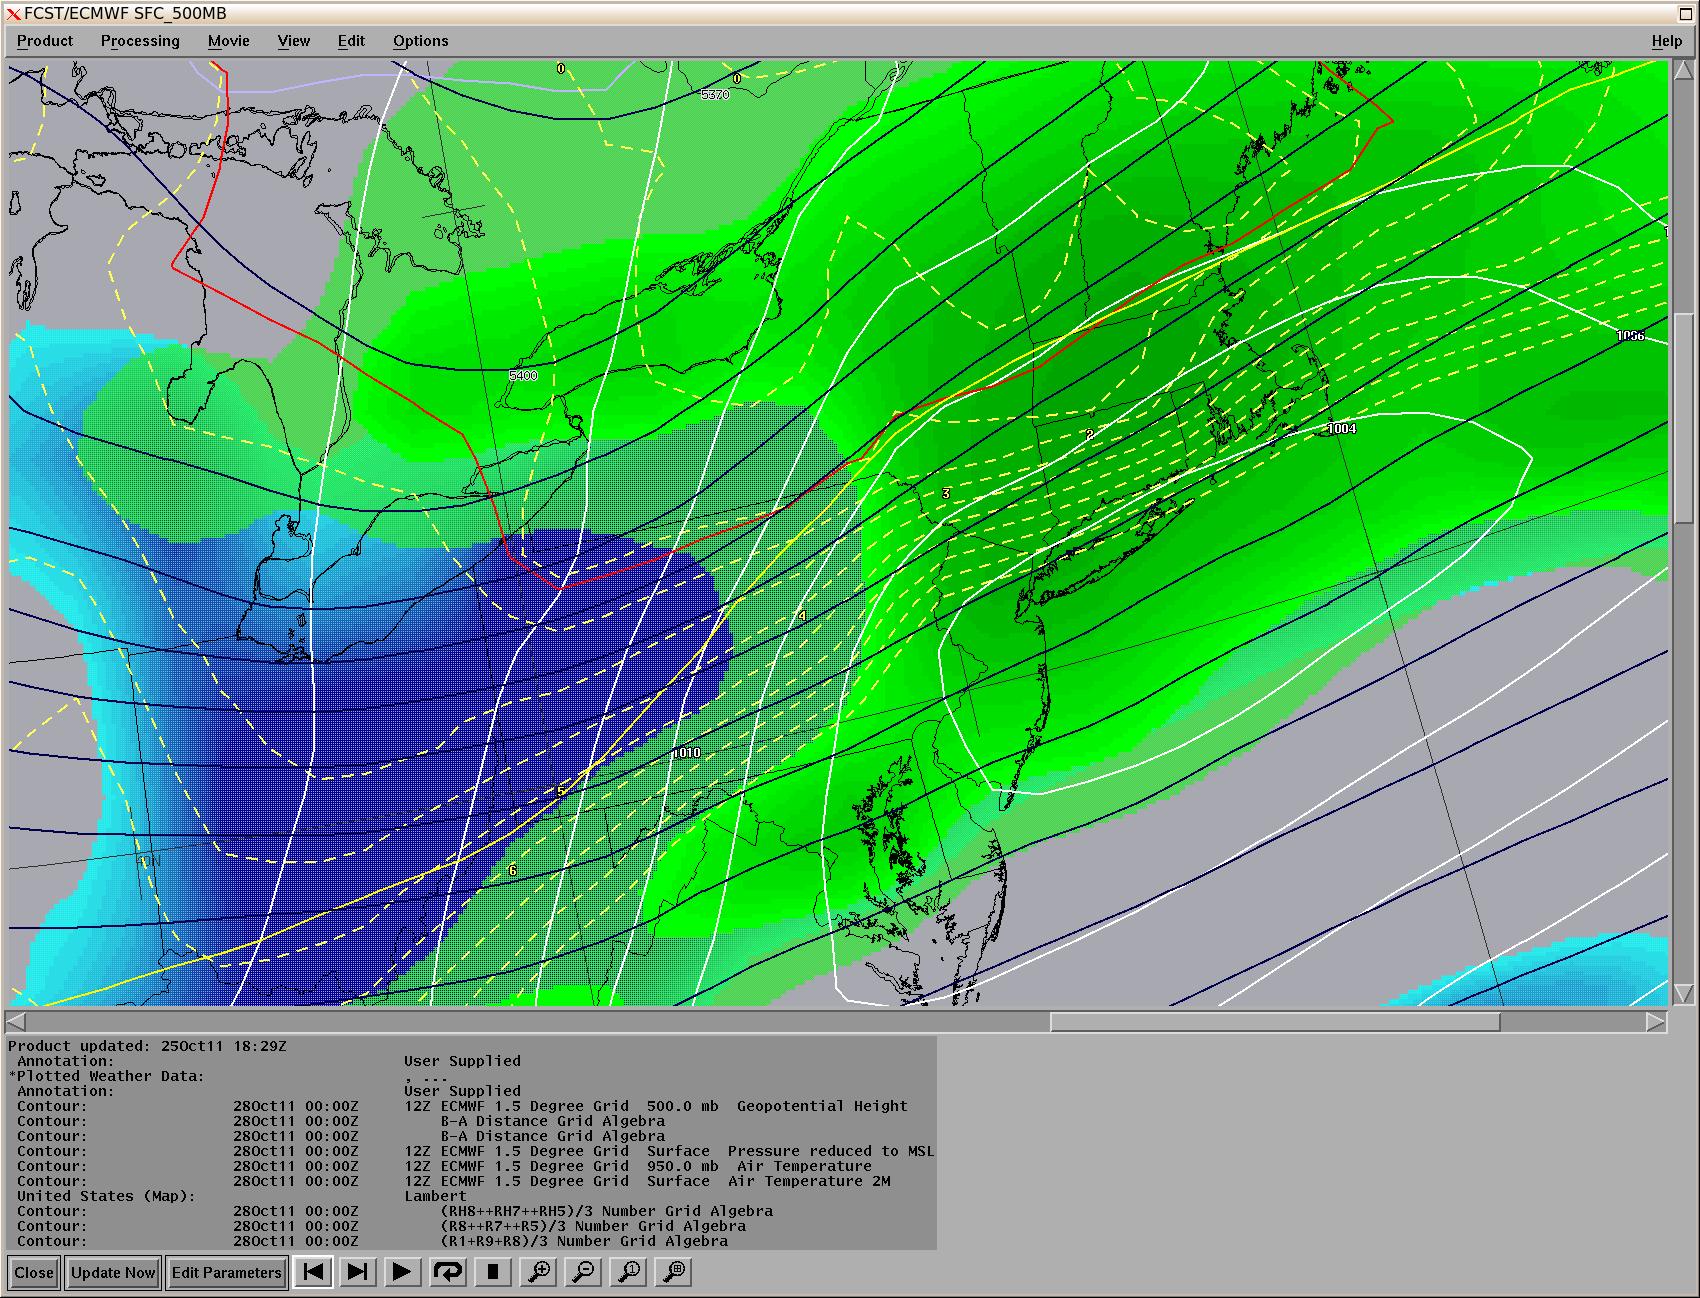Stop the animation playback

tap(493, 1272)
